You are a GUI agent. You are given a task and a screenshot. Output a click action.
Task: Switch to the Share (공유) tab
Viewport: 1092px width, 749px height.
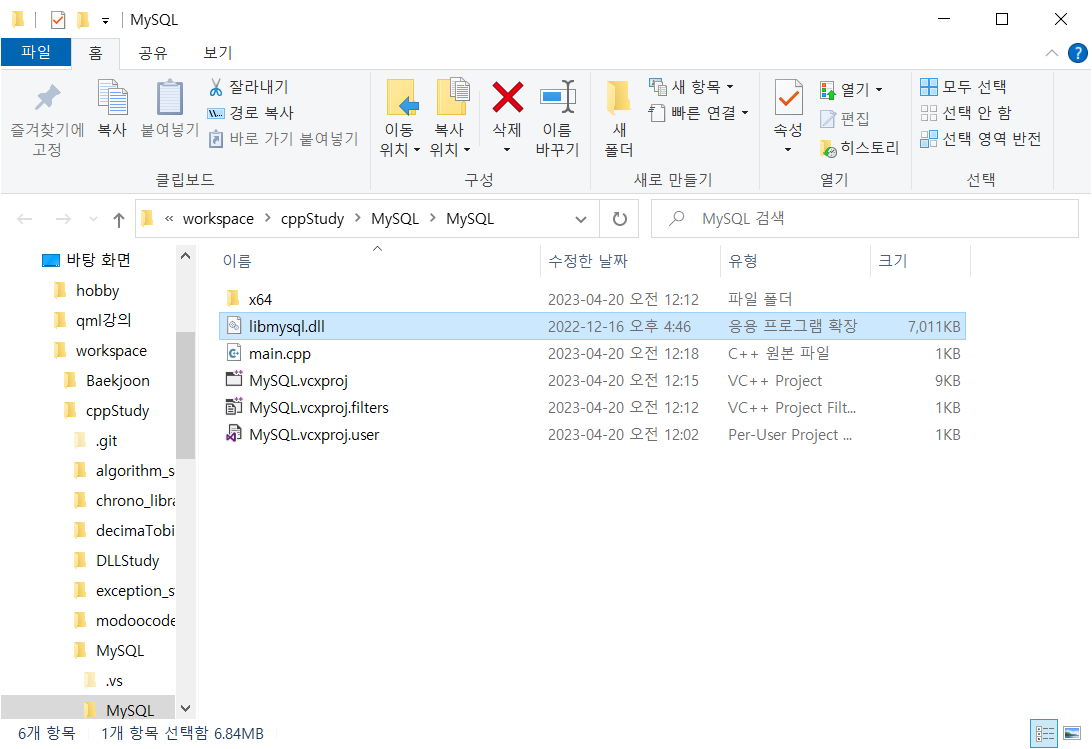point(153,53)
